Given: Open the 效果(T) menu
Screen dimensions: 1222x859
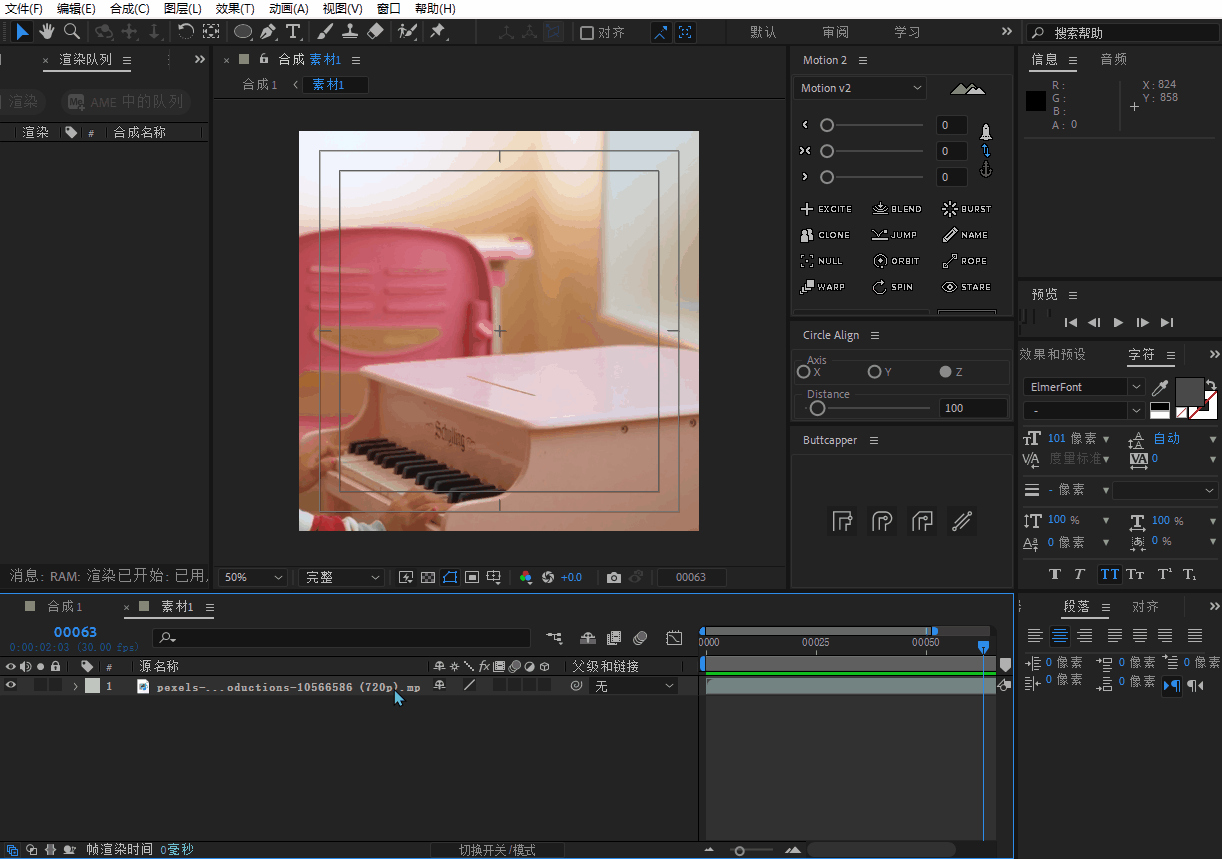Looking at the screenshot, I should pos(235,8).
